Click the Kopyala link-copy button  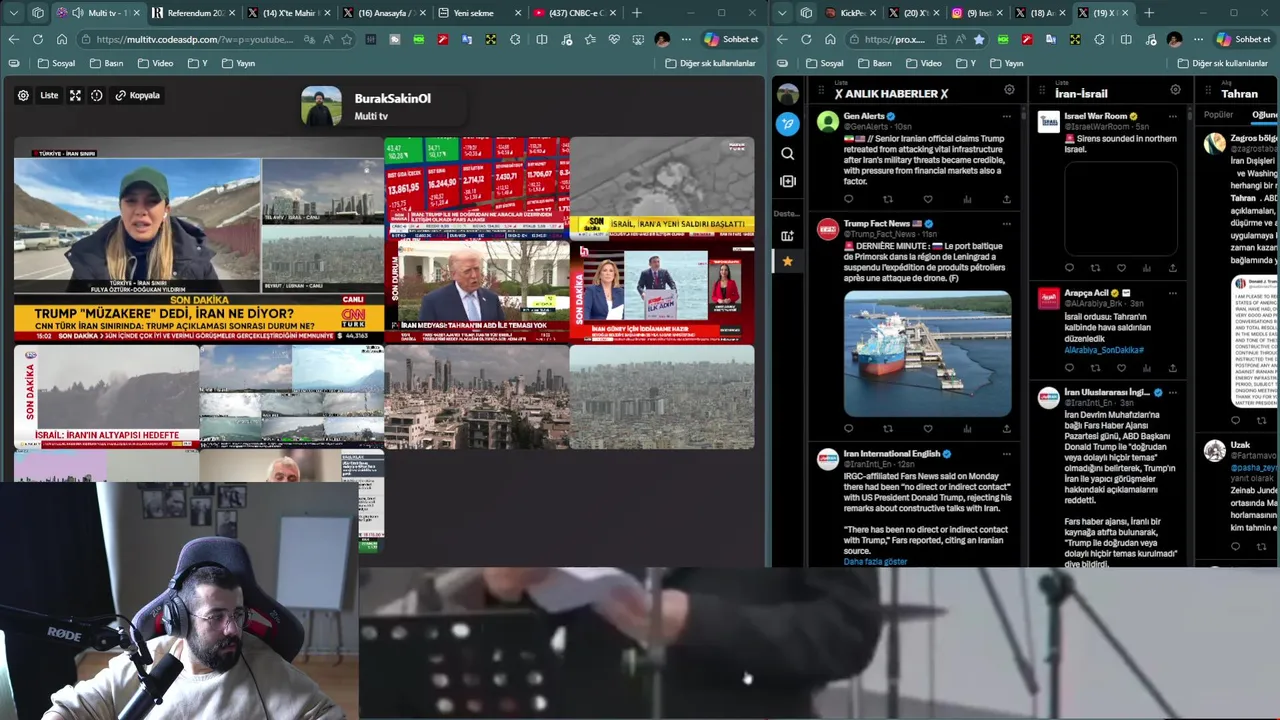pos(138,96)
